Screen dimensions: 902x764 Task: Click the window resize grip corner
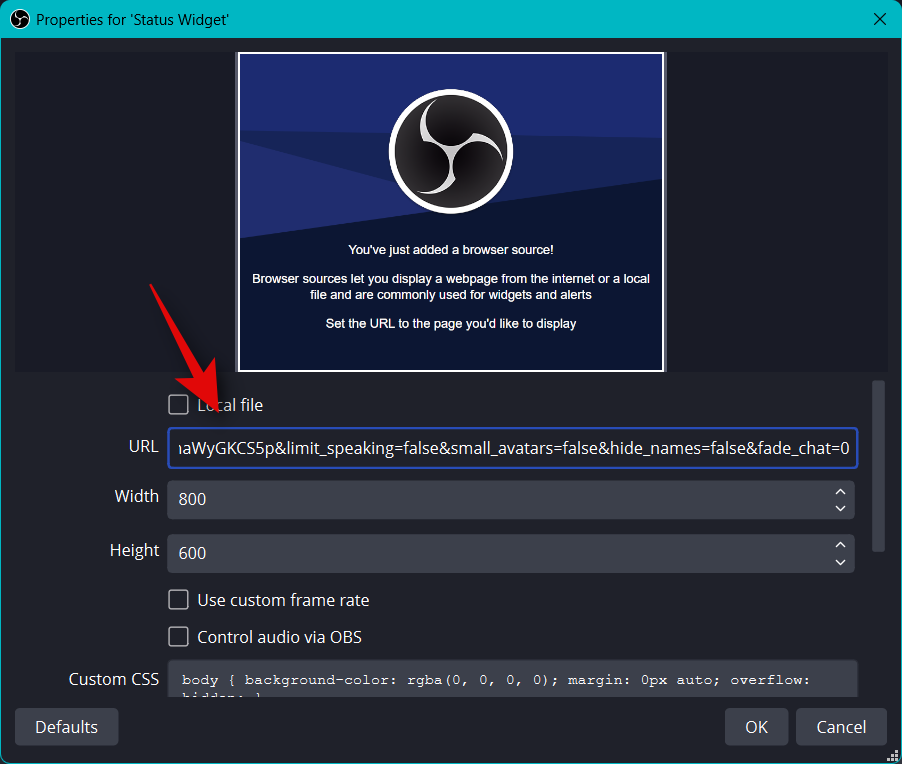[892, 755]
